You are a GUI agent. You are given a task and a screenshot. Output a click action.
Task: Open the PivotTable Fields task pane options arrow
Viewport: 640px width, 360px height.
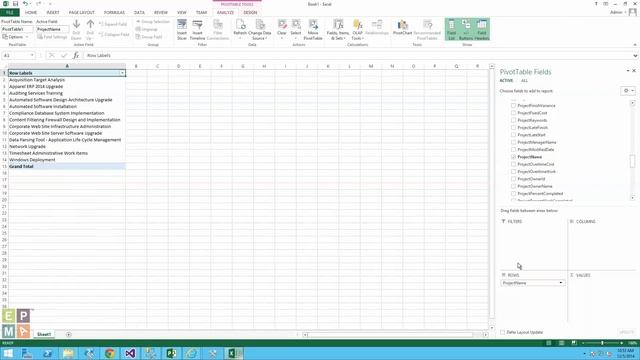pos(628,71)
